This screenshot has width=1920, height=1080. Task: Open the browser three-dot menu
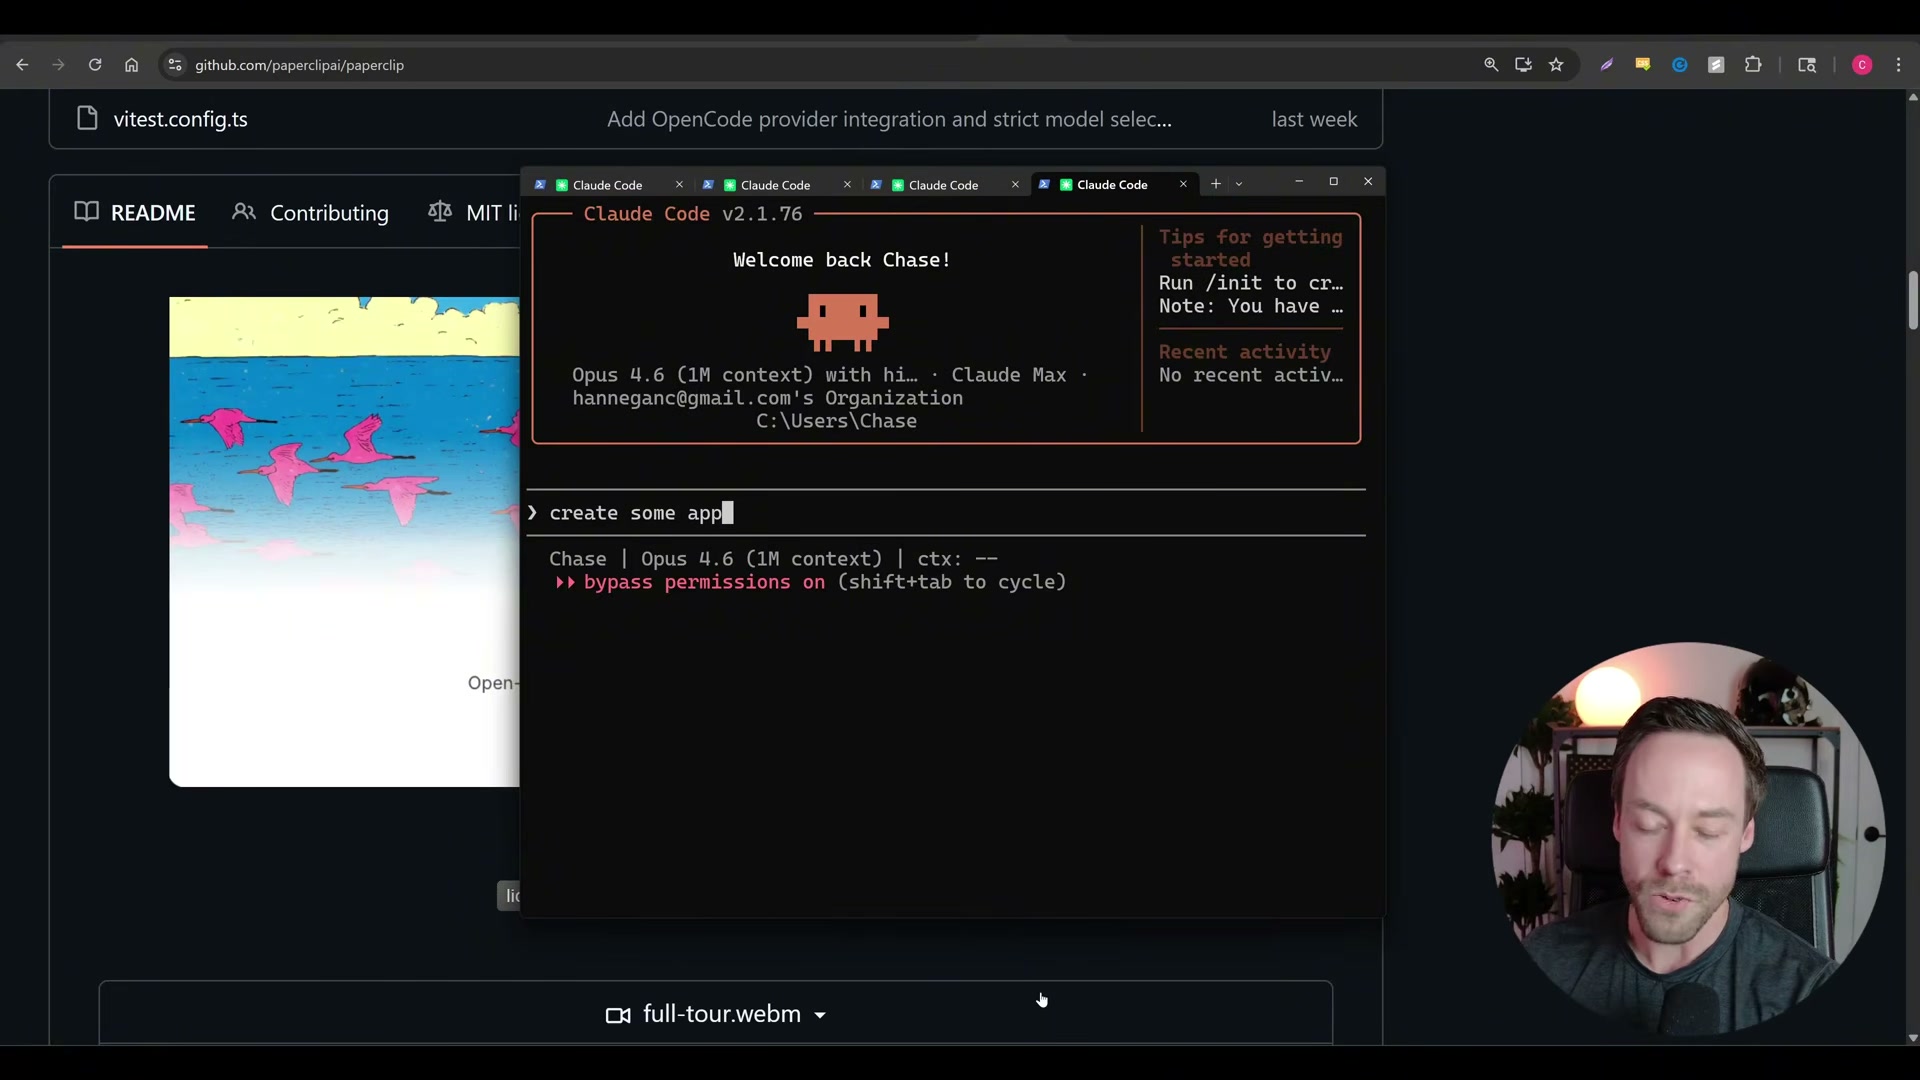tap(1899, 65)
